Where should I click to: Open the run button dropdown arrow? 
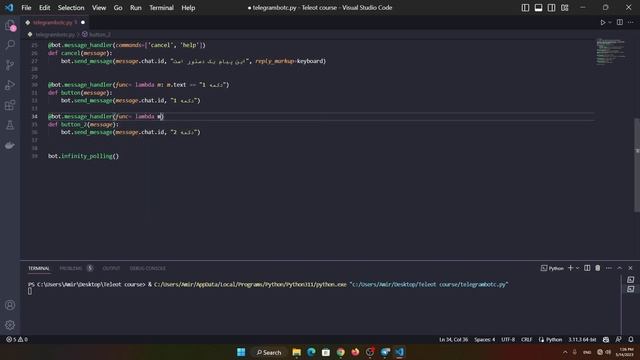[x=610, y=22]
